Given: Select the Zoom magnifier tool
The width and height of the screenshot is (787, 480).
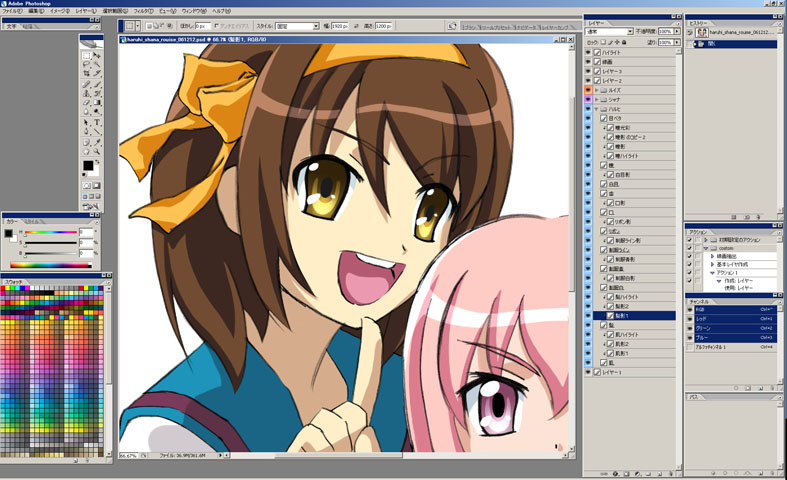Looking at the screenshot, I should [97, 152].
